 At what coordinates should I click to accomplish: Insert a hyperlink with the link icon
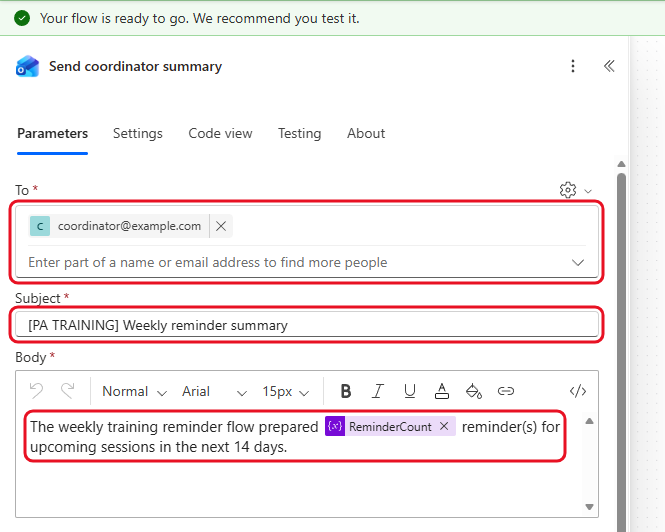(506, 391)
